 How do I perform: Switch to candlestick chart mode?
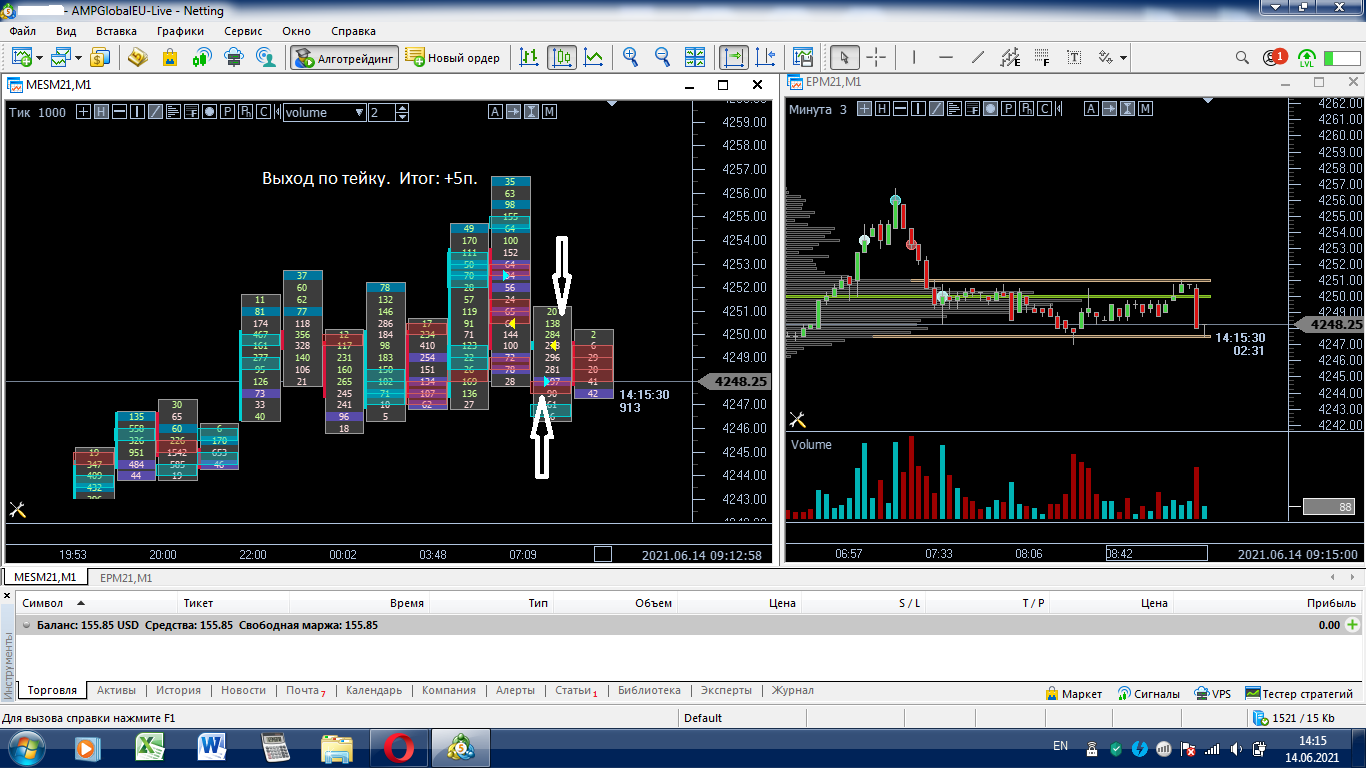pyautogui.click(x=562, y=57)
